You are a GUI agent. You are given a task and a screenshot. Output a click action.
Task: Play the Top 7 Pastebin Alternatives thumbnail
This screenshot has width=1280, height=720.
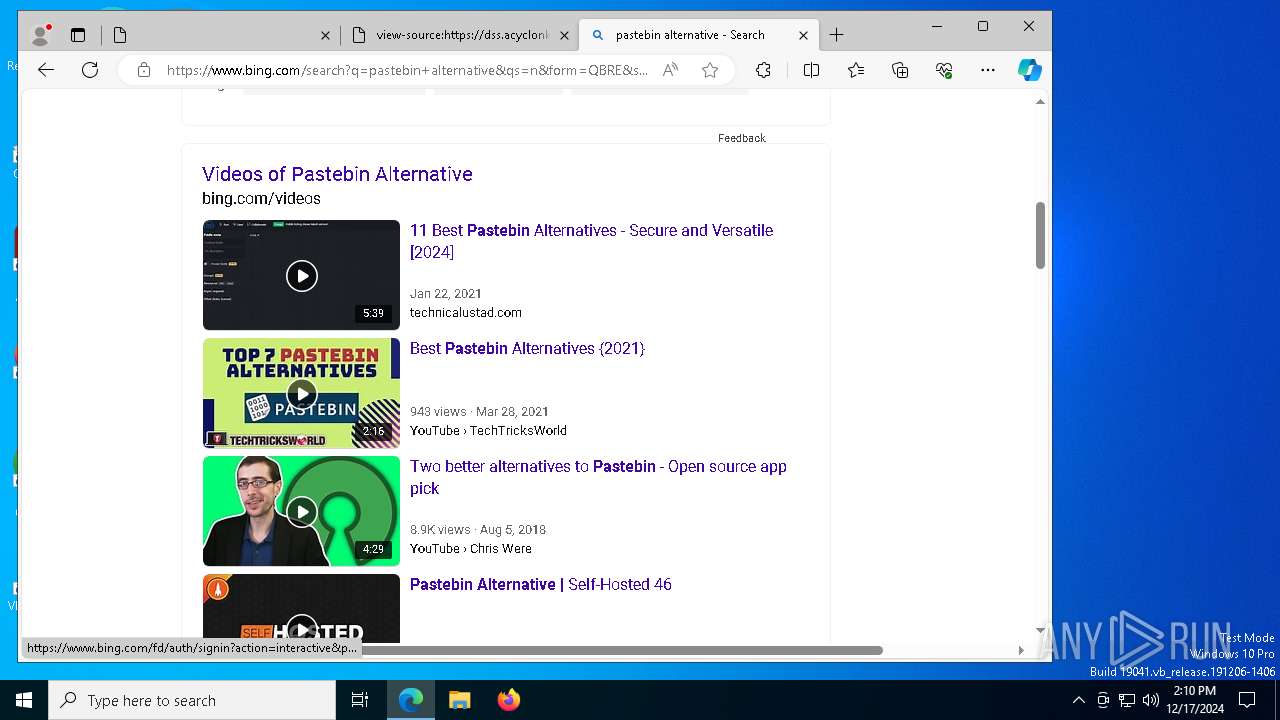point(301,393)
